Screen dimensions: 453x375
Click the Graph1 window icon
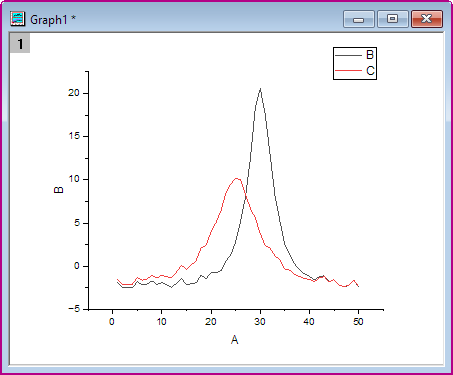pyautogui.click(x=18, y=19)
